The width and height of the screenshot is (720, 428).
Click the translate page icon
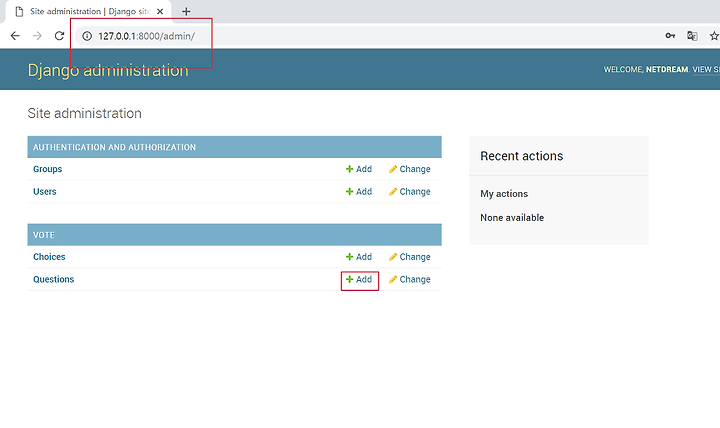tap(692, 36)
